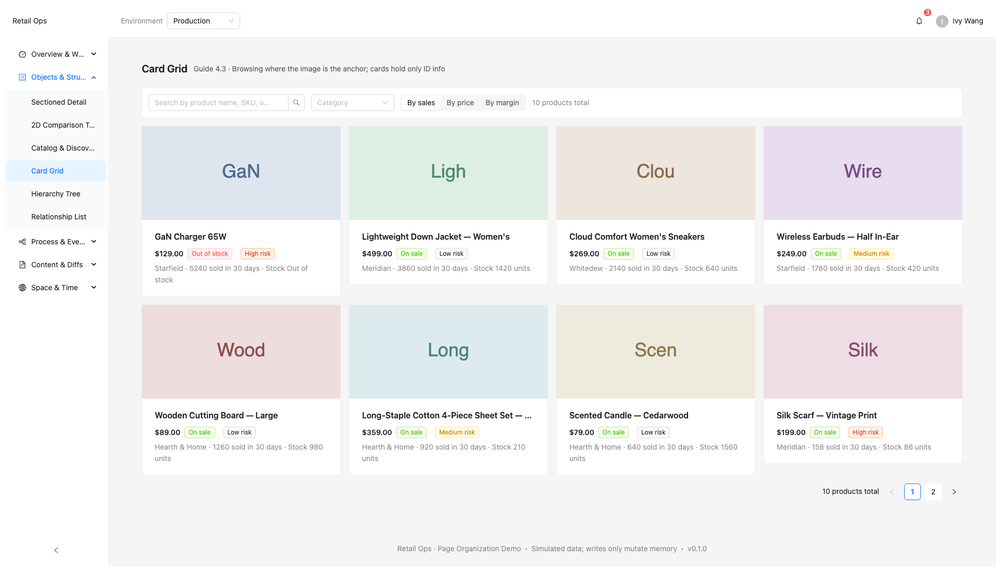
Task: Click the Content & Diffs sidebar icon
Action: click(22, 265)
